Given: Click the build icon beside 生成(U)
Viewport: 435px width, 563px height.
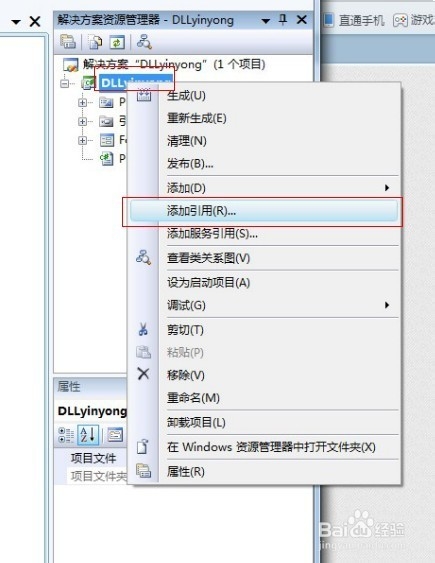Looking at the screenshot, I should pos(144,95).
